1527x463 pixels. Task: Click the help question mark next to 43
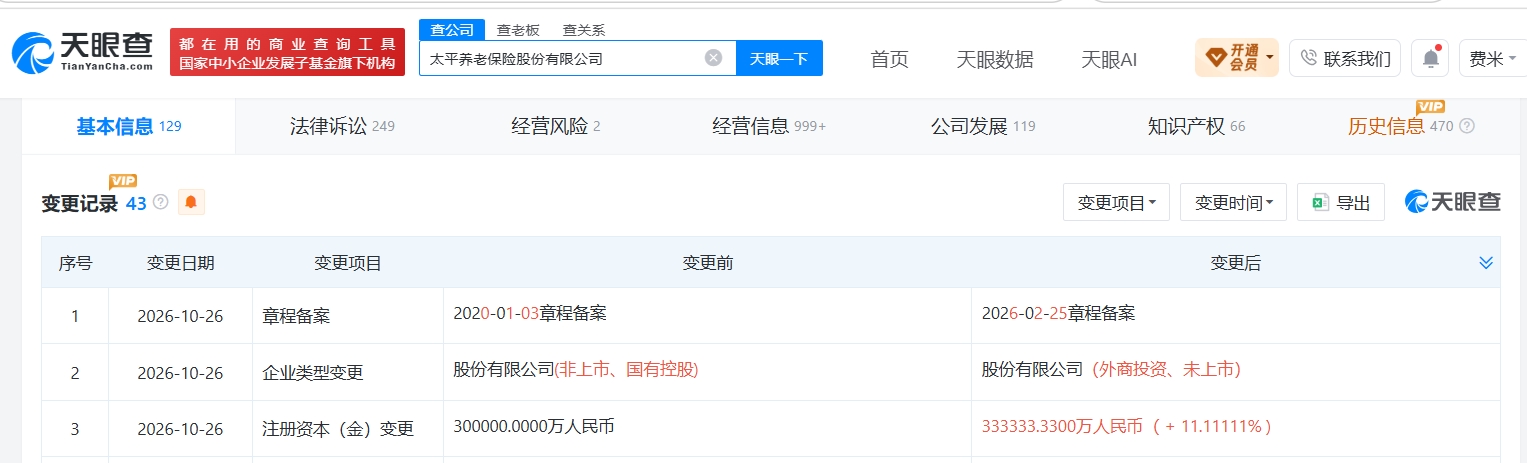tap(161, 203)
